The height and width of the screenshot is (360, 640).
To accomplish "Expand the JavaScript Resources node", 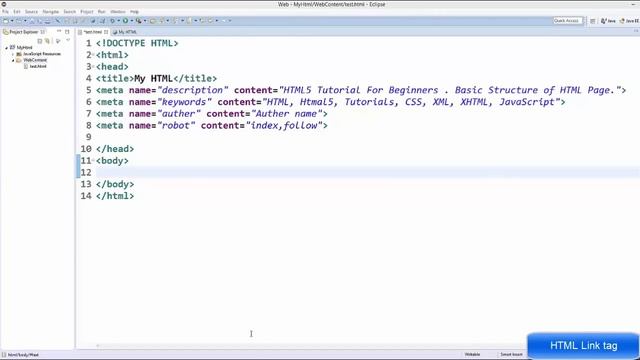I will click(13, 54).
